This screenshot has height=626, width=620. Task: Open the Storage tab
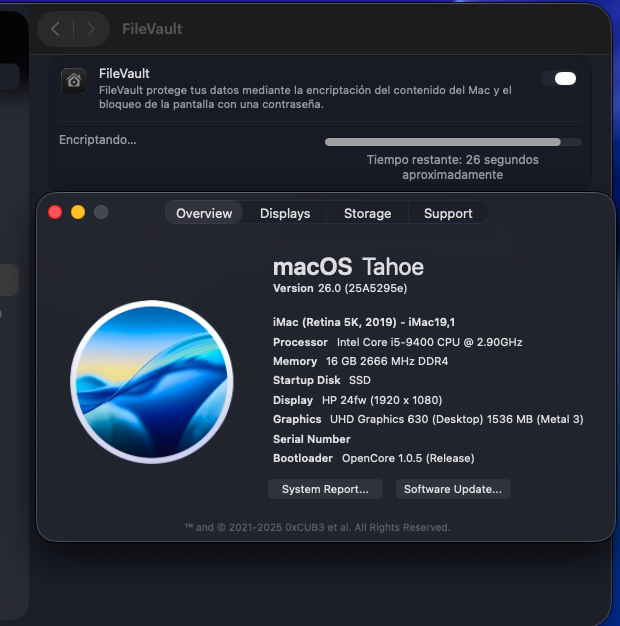(x=367, y=213)
